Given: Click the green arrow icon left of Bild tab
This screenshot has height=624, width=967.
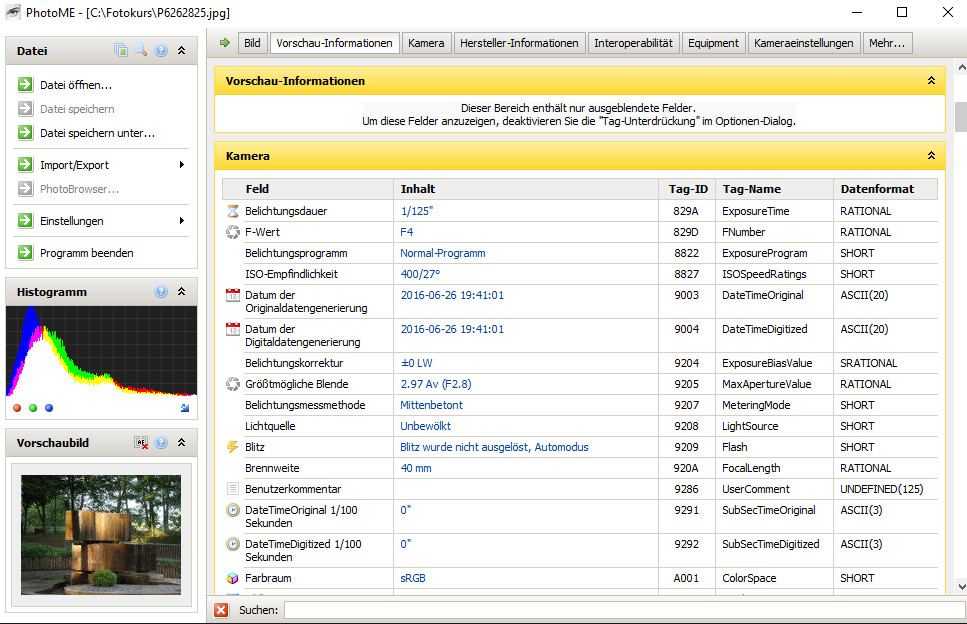Looking at the screenshot, I should pos(225,43).
